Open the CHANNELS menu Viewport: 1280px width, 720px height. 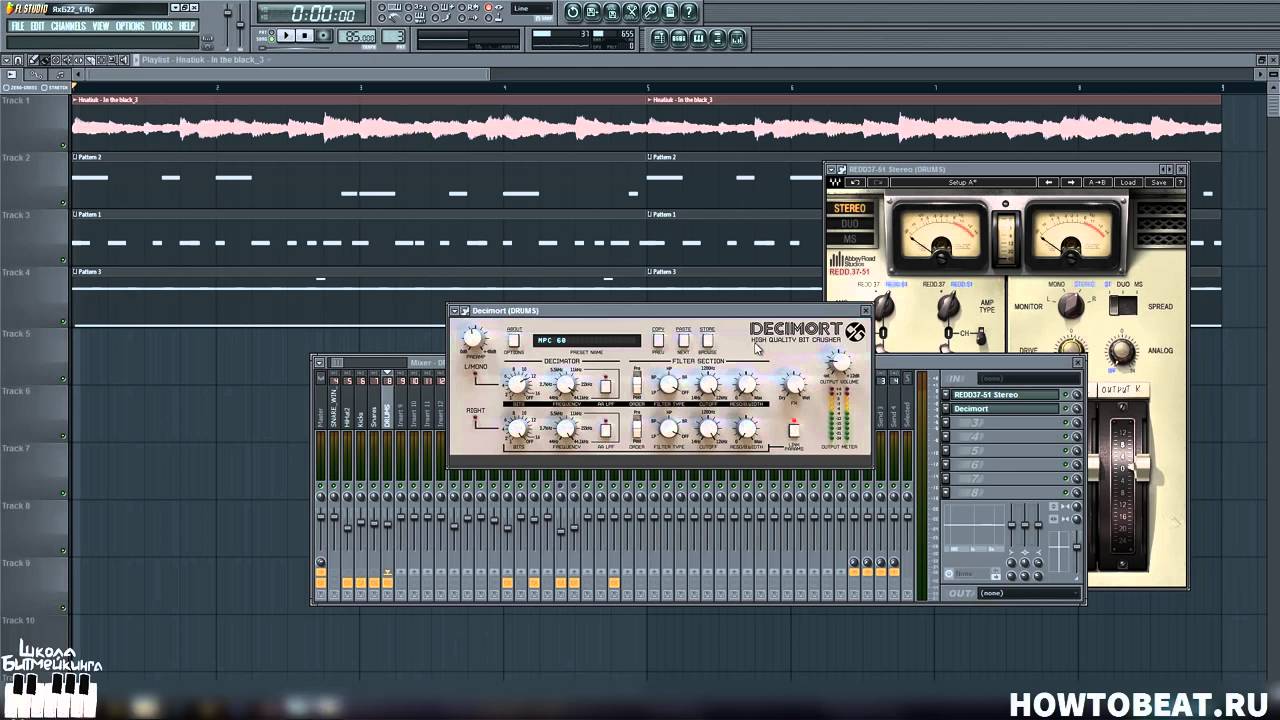tap(68, 26)
